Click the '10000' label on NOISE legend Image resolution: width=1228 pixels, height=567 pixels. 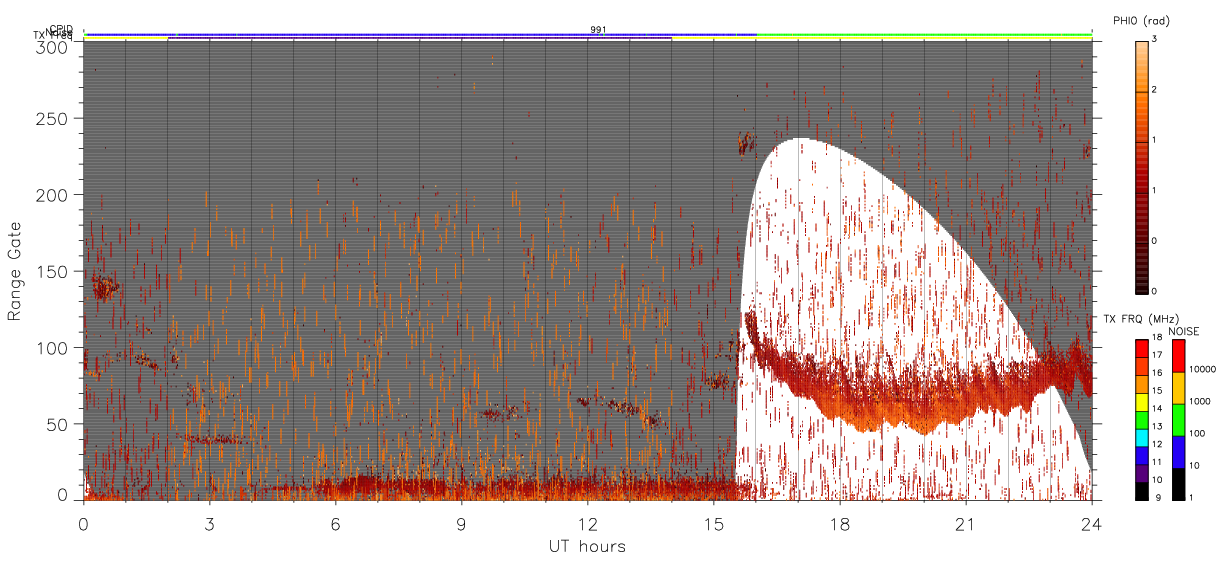1202,369
